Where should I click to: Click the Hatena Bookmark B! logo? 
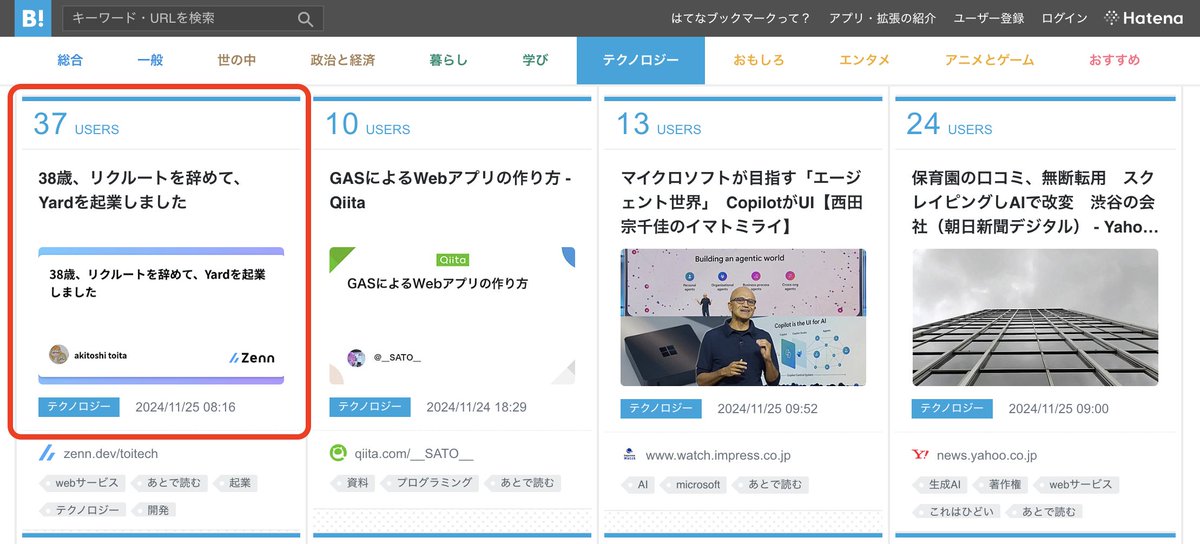pyautogui.click(x=33, y=18)
